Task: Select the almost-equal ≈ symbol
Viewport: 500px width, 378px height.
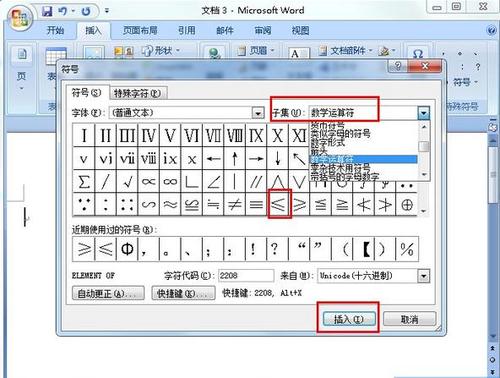Action: tap(170, 204)
